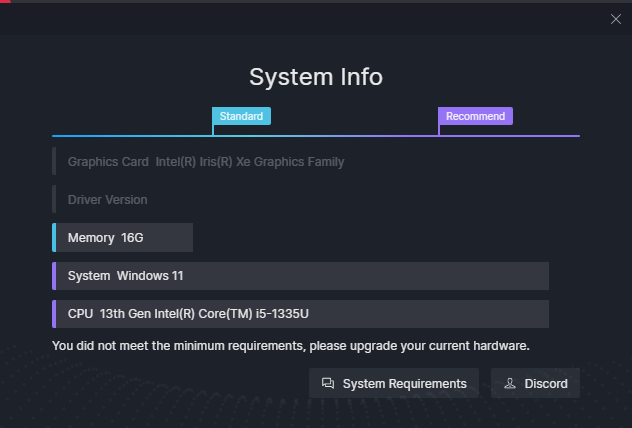This screenshot has width=632, height=428.
Task: Open the System Requirements page
Action: point(394,383)
